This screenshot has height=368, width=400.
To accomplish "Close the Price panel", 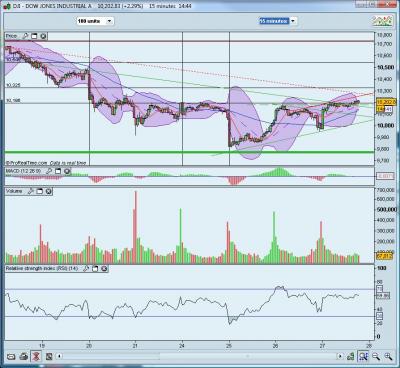I will pyautogui.click(x=43, y=36).
